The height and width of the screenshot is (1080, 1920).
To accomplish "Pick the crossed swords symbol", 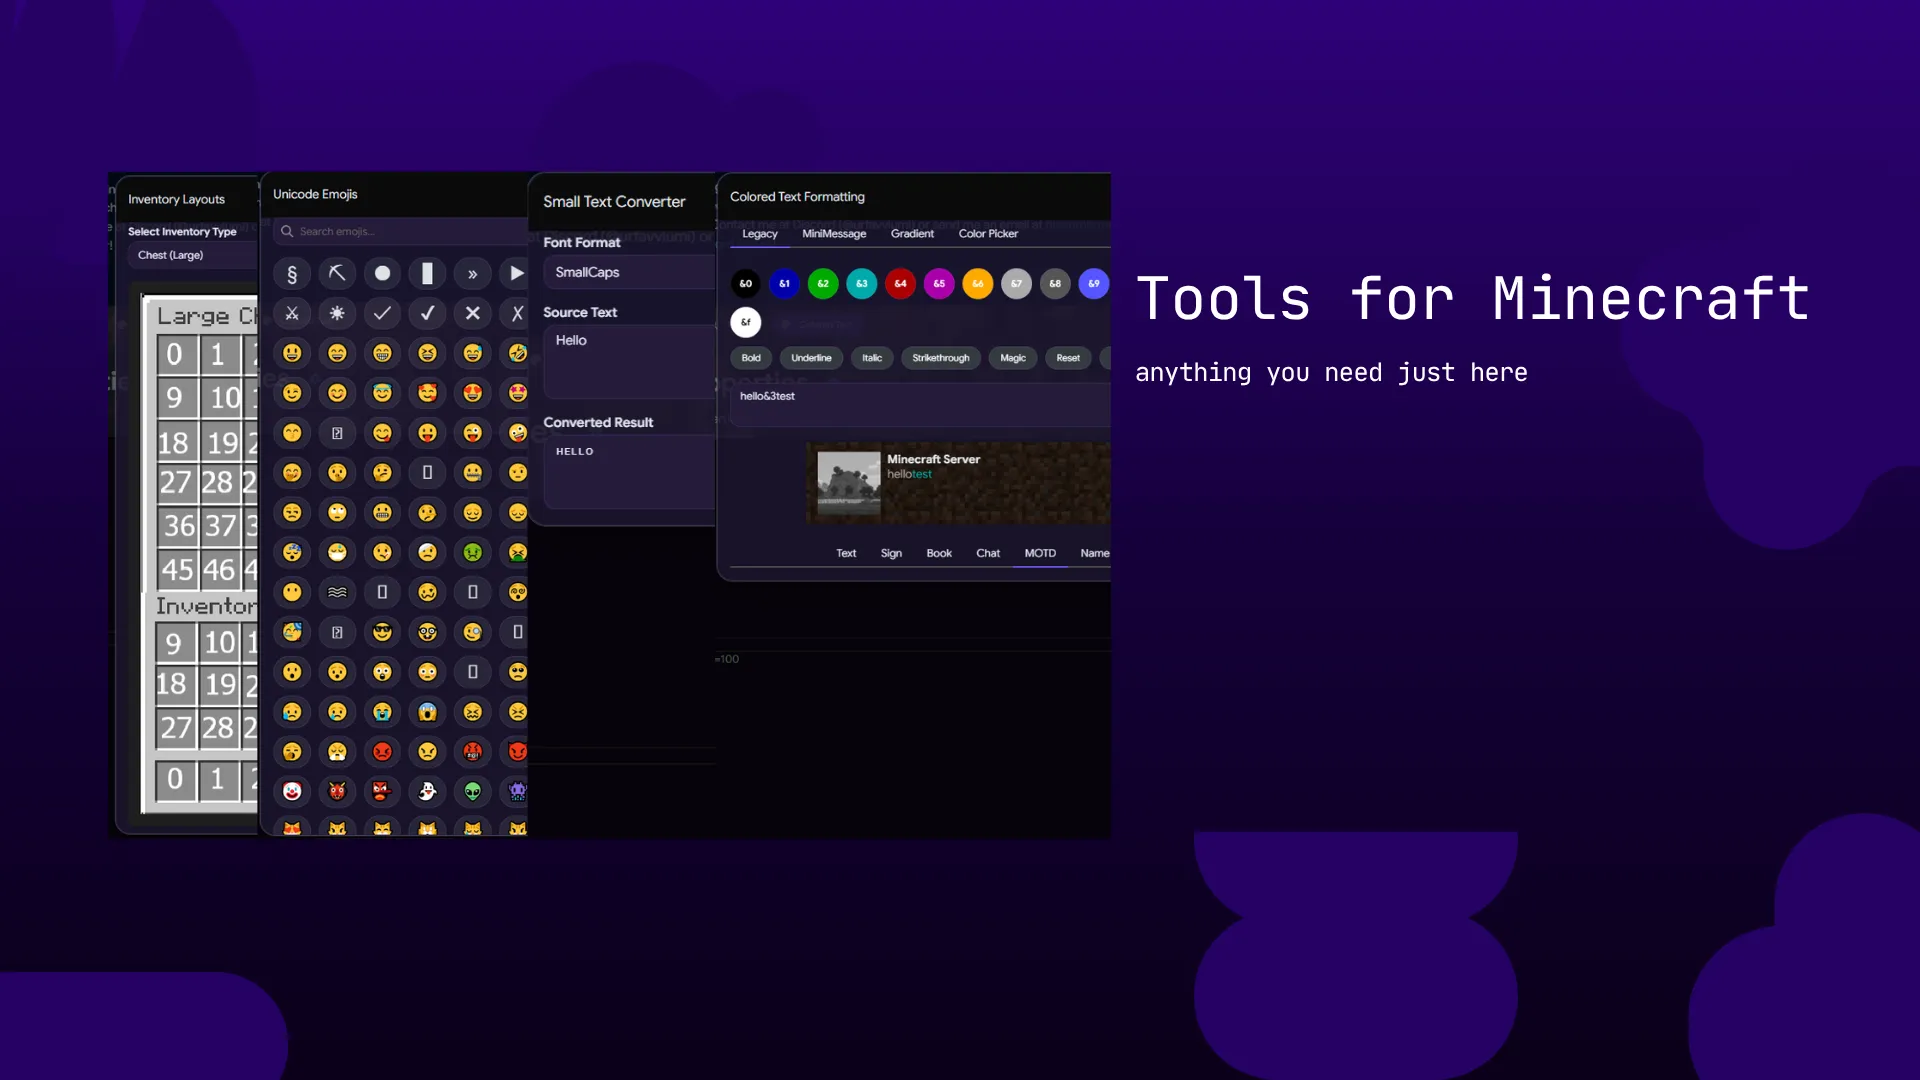I will 292,314.
